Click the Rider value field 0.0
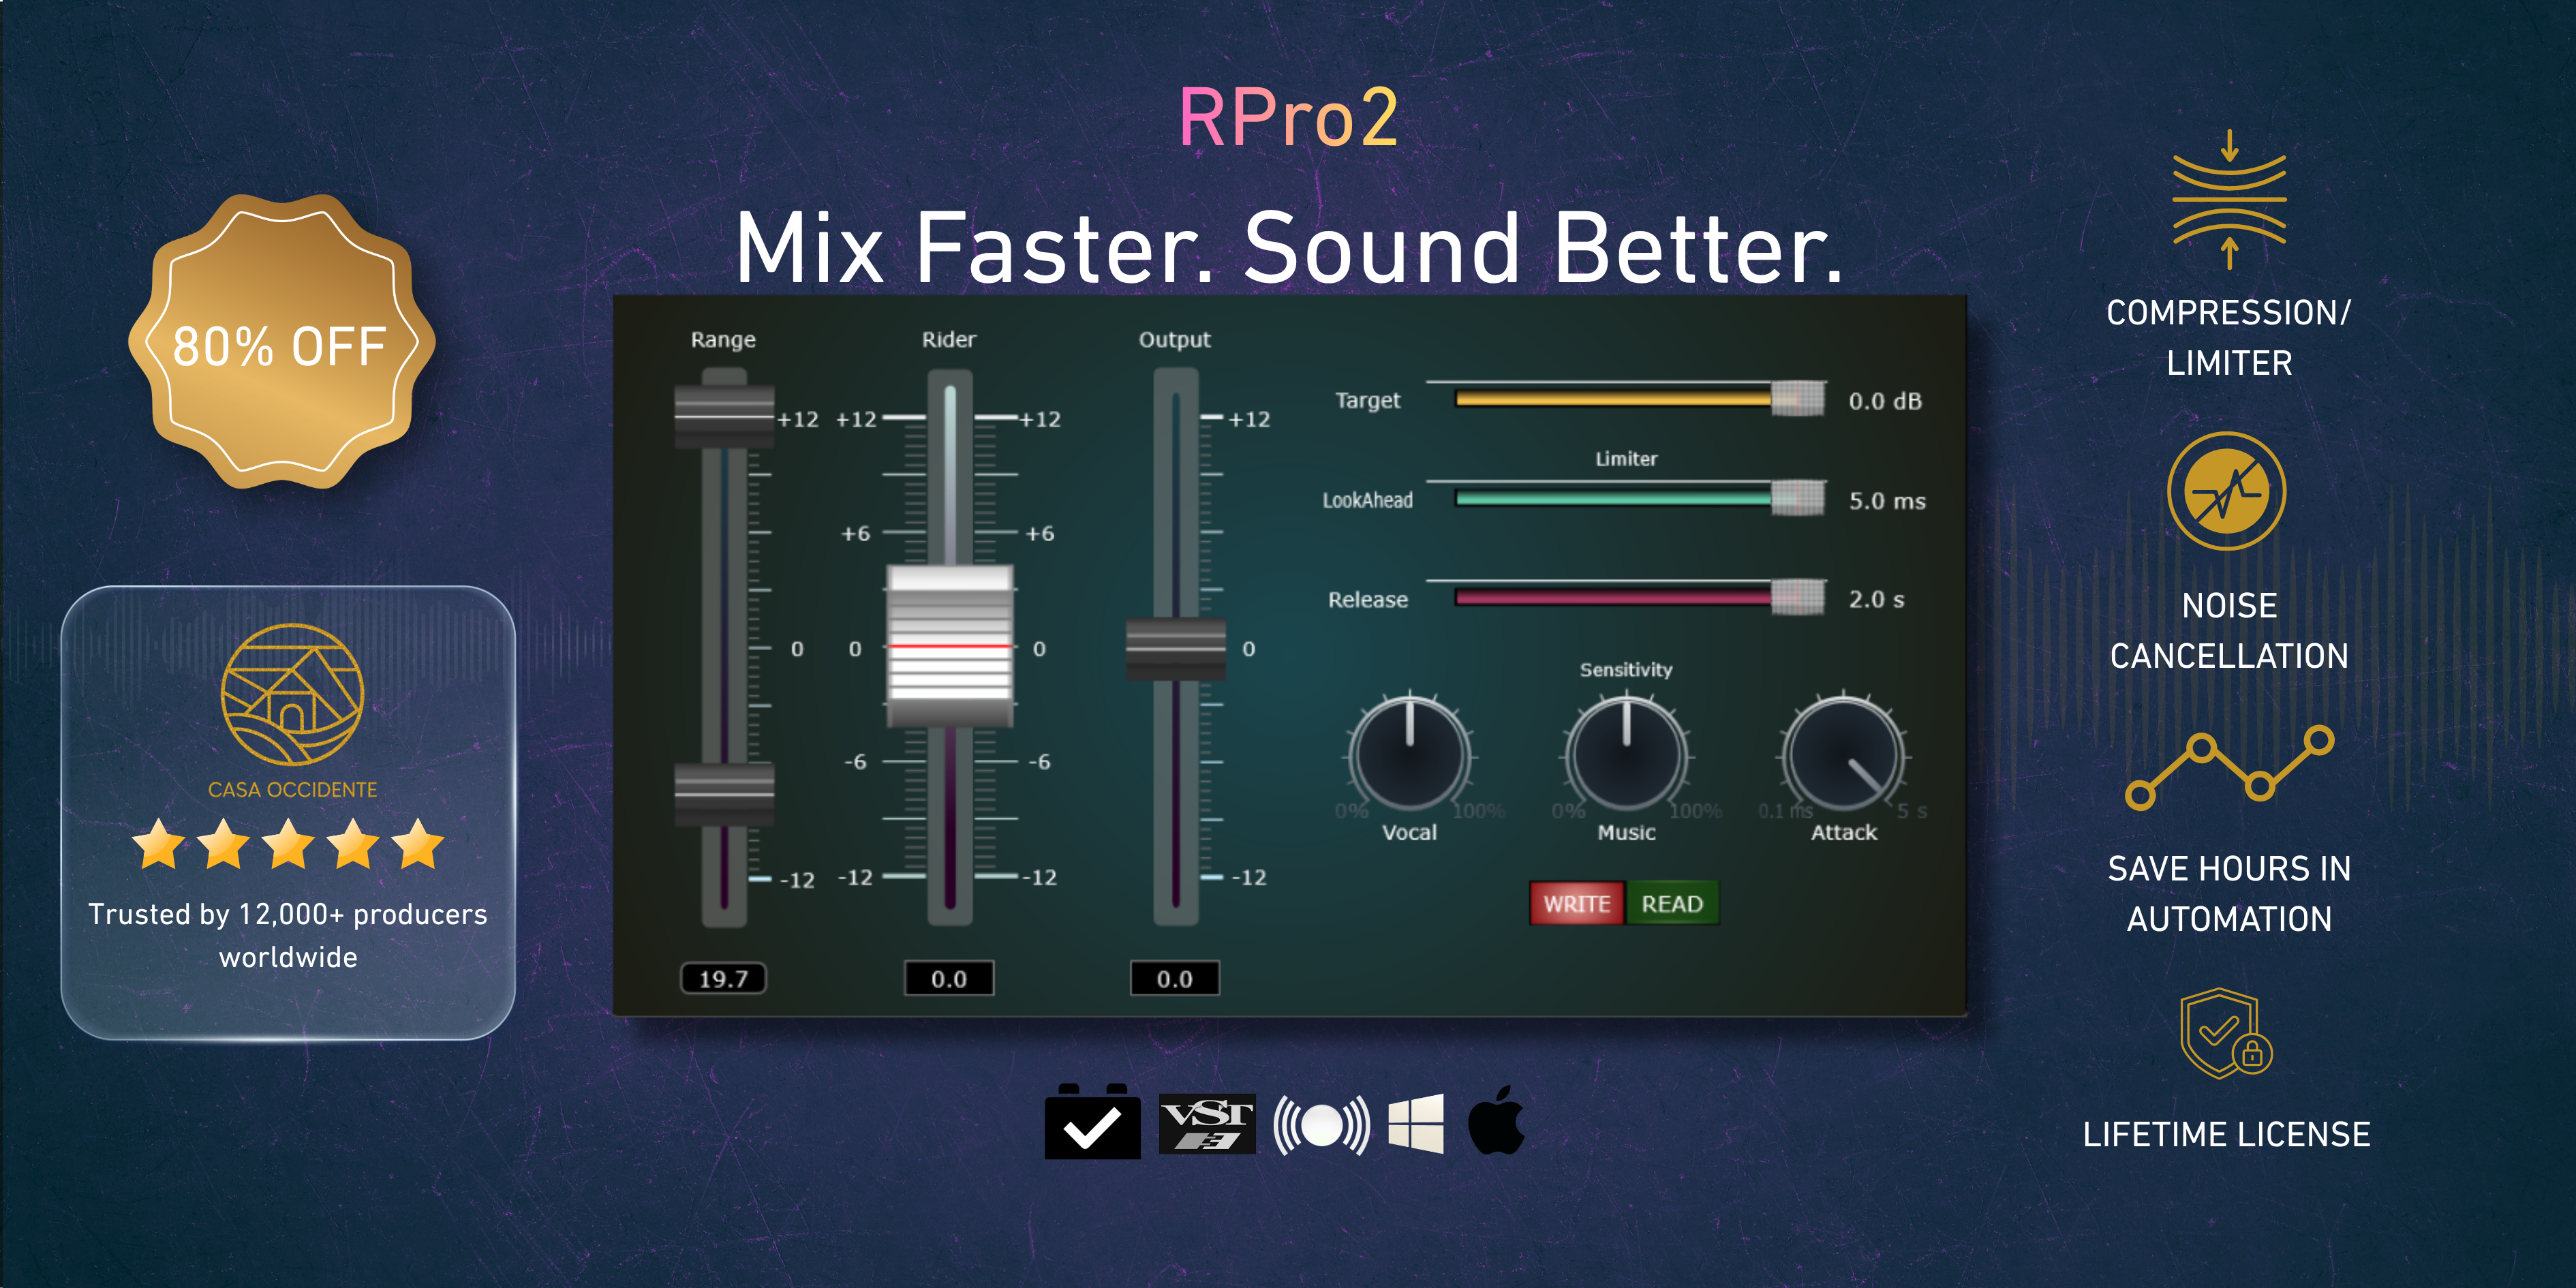Image resolution: width=2576 pixels, height=1288 pixels. [x=949, y=978]
